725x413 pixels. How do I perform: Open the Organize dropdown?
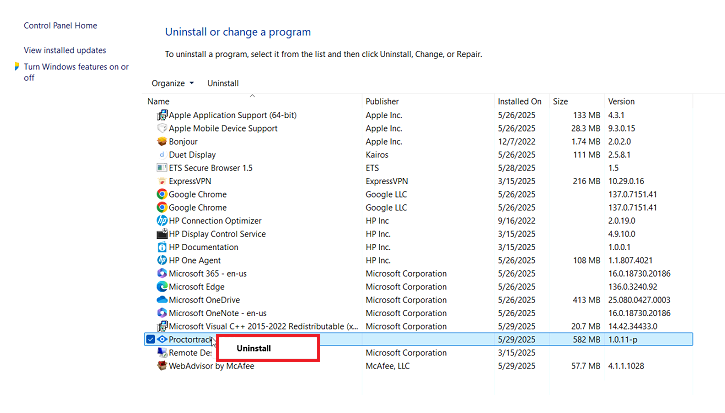(172, 83)
